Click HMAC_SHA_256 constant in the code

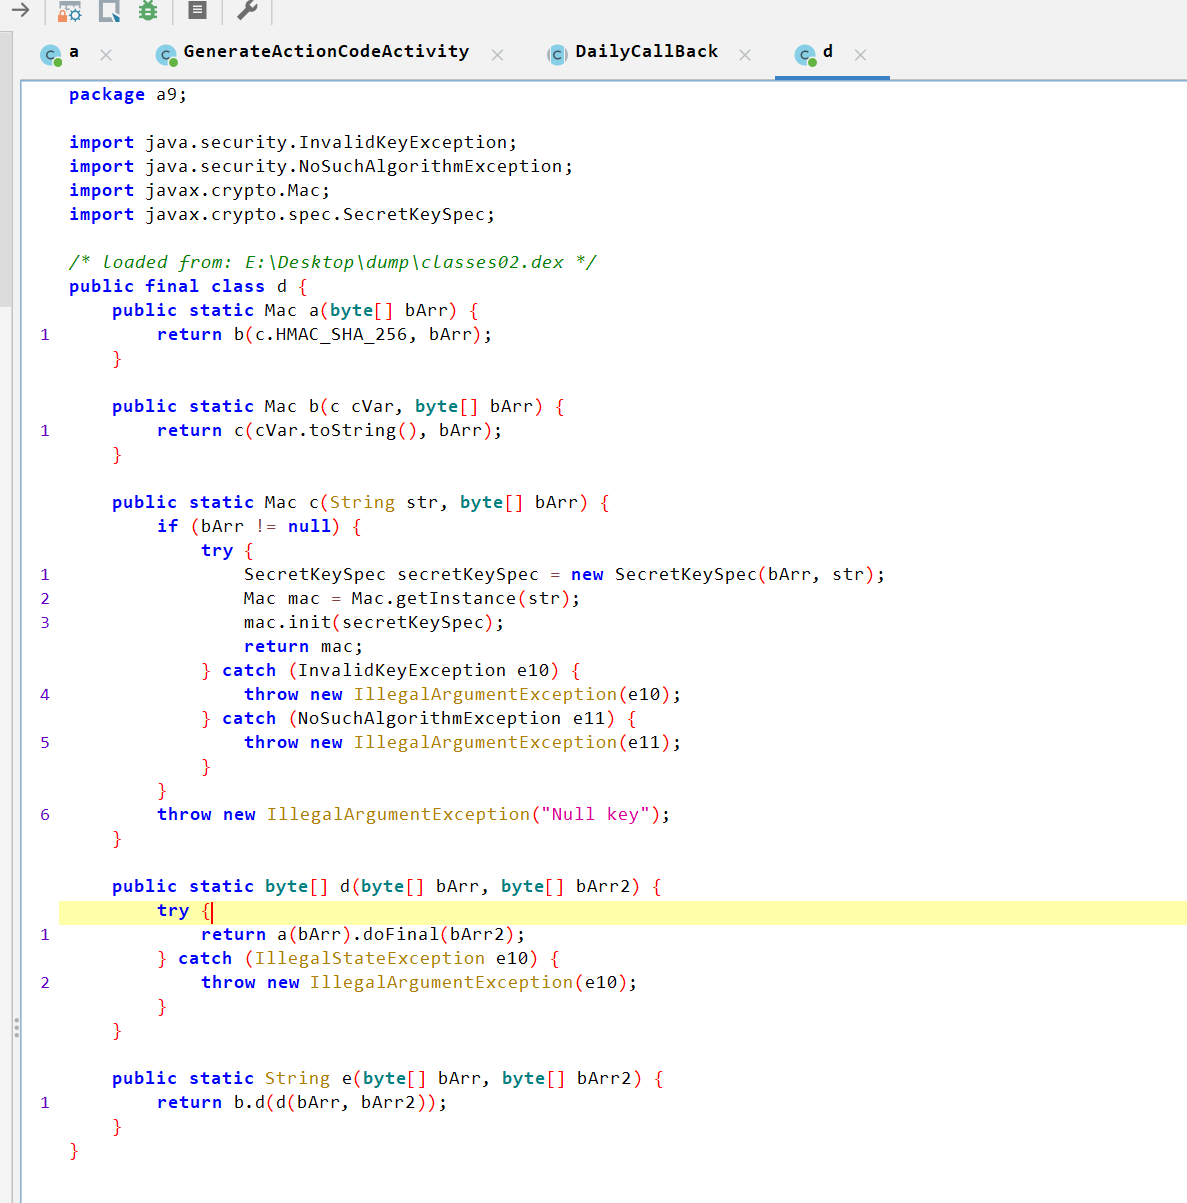click(341, 335)
